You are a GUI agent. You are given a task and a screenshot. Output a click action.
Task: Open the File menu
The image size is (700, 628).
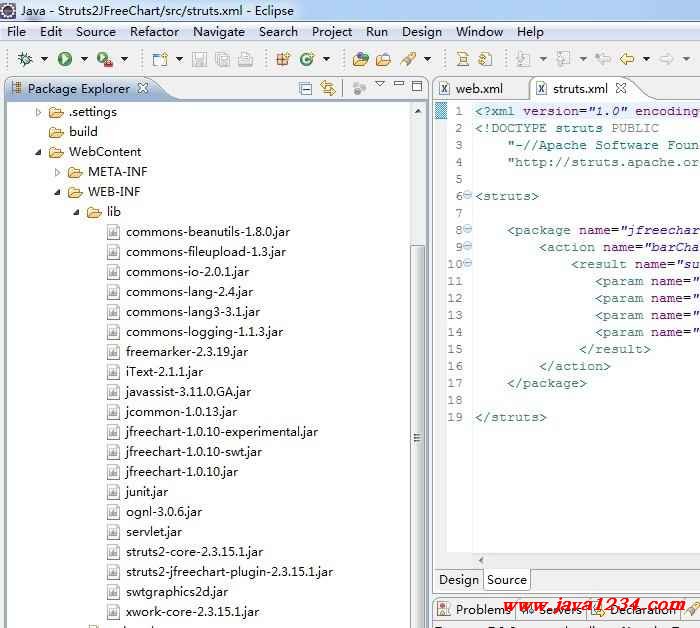pos(17,32)
